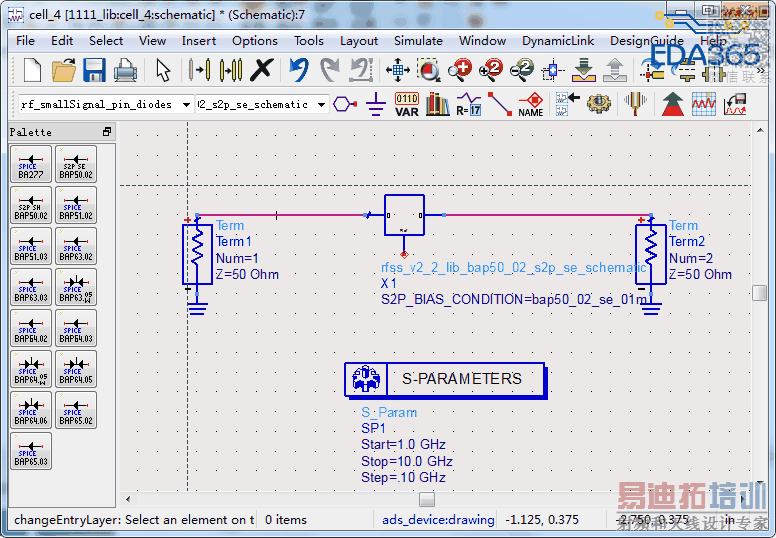Create a new schematic with New icon

pyautogui.click(x=32, y=70)
